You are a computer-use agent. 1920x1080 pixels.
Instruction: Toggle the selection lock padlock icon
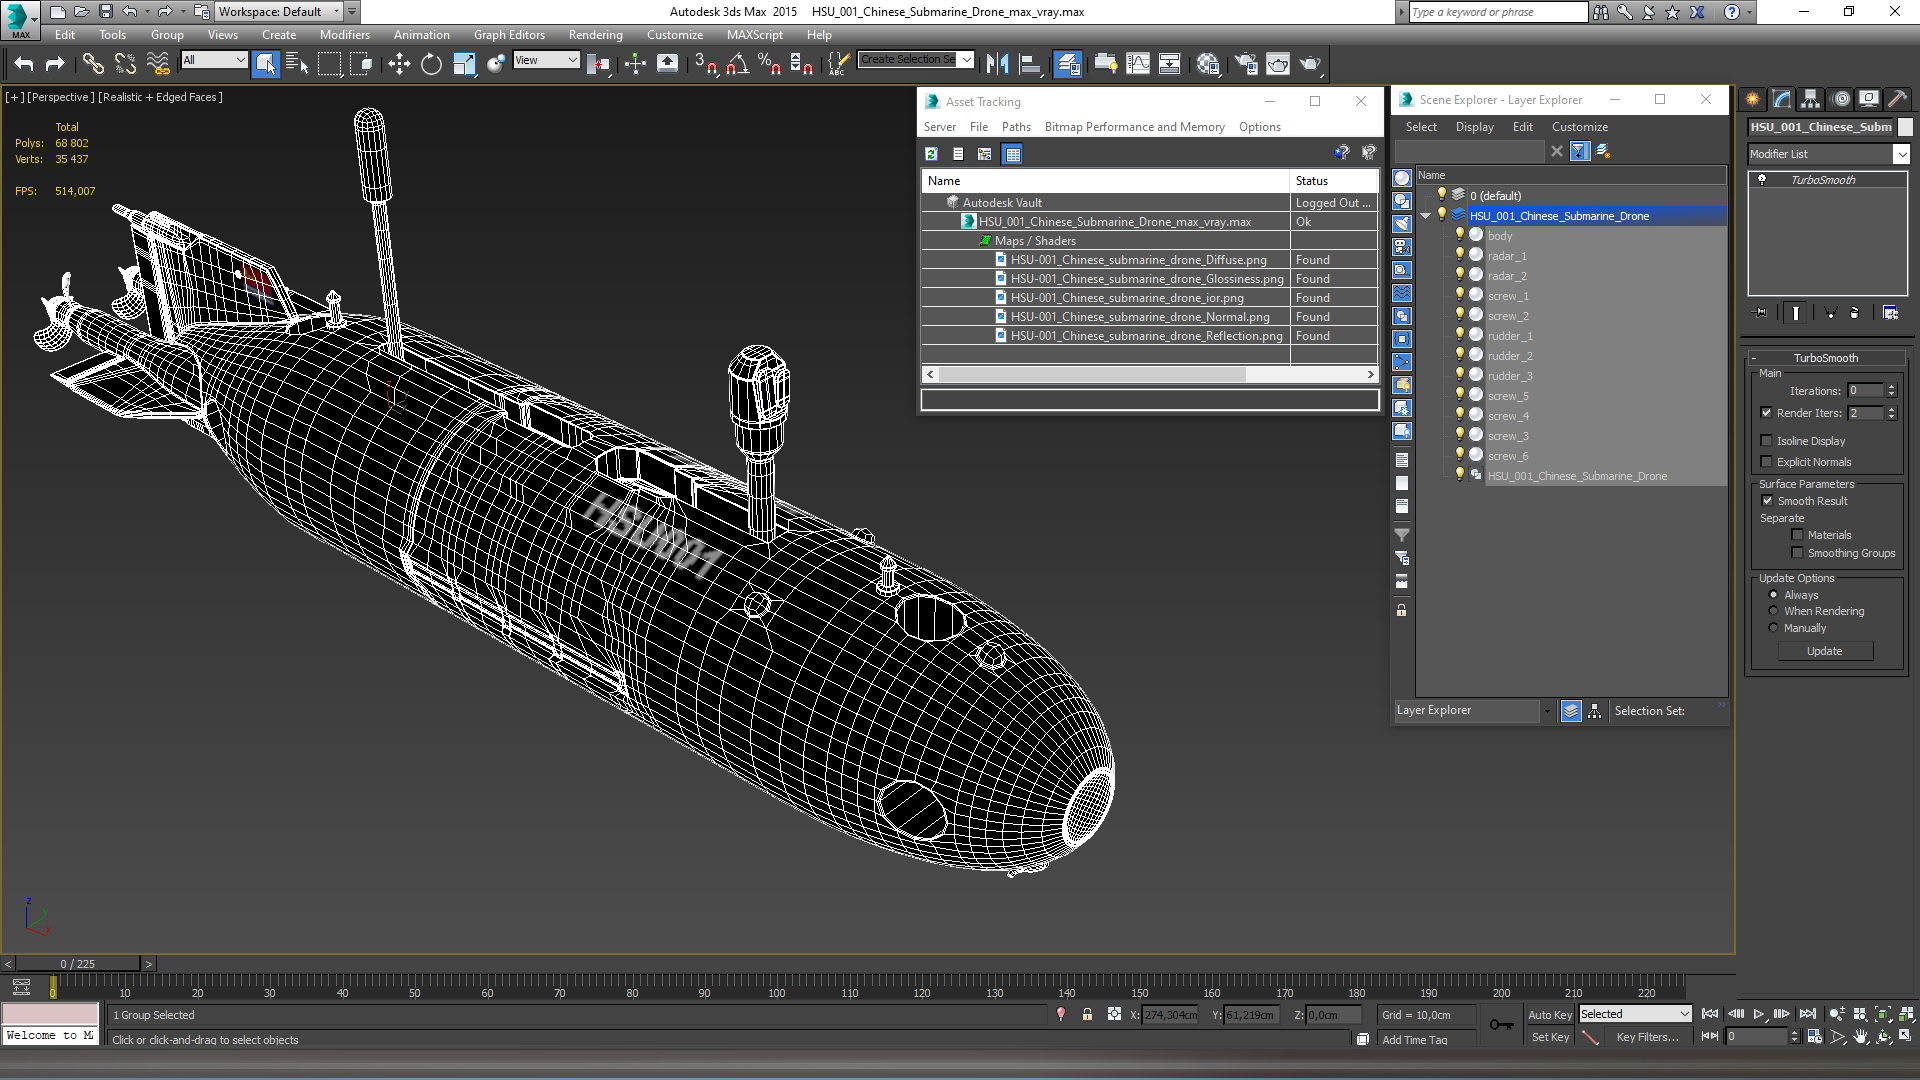tap(1087, 1014)
